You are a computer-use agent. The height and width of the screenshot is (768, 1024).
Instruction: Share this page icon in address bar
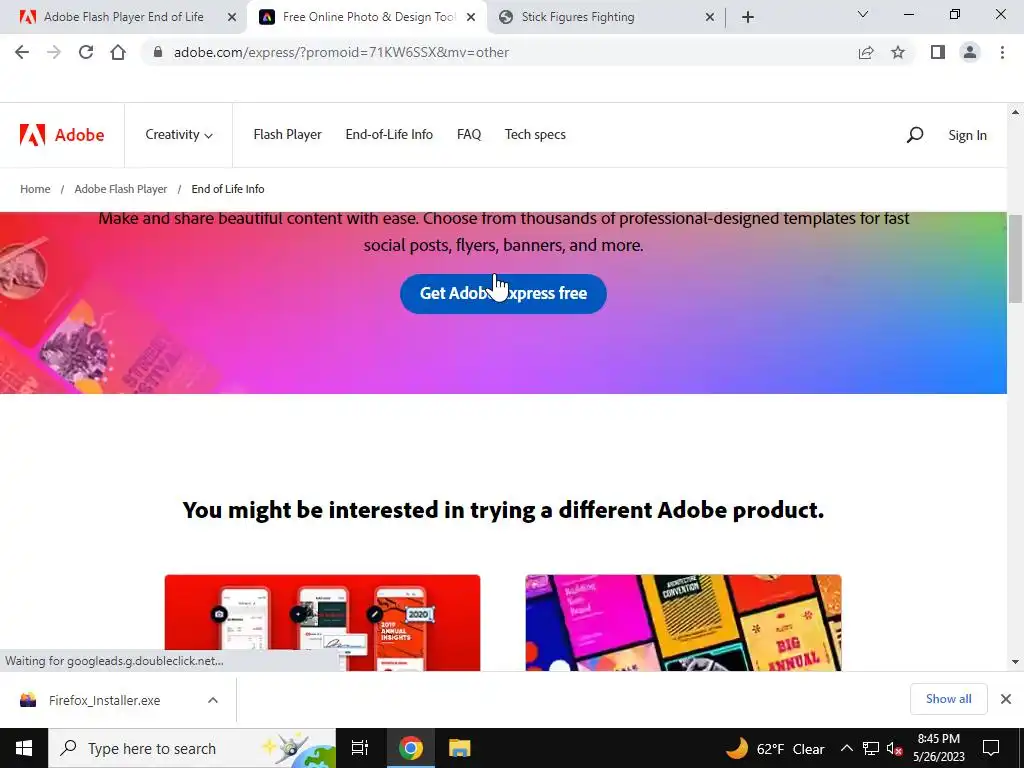[866, 52]
